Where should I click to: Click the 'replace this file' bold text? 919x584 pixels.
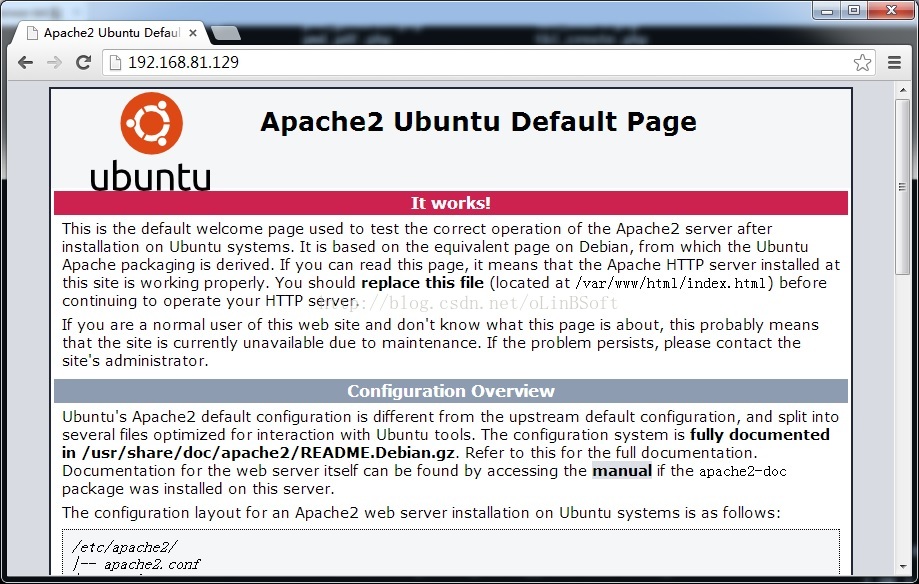(423, 283)
